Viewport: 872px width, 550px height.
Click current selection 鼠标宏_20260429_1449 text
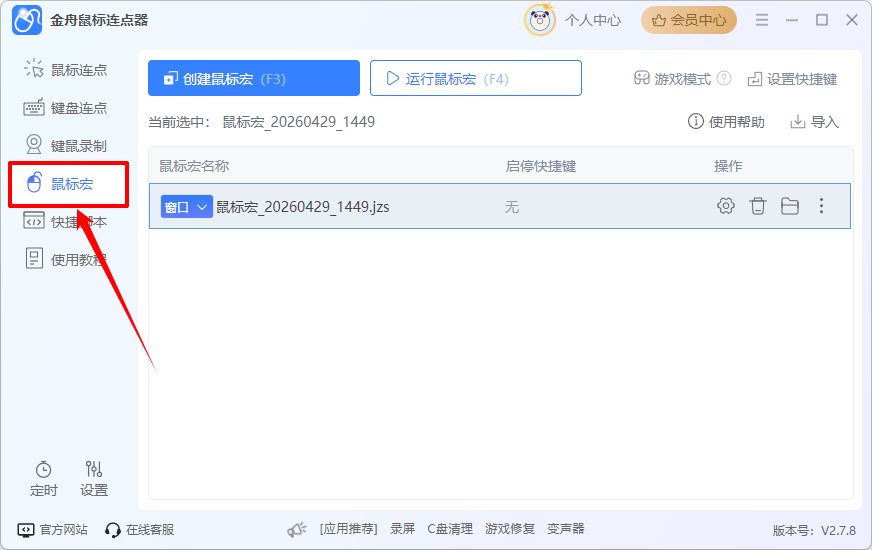point(299,122)
